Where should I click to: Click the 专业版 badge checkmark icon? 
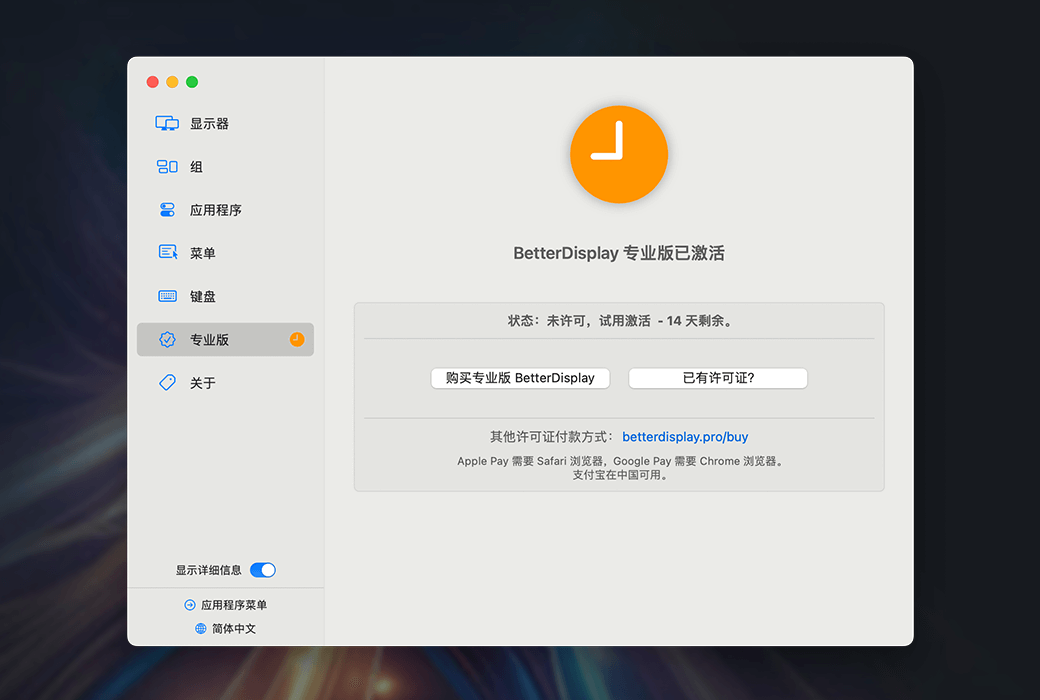167,339
